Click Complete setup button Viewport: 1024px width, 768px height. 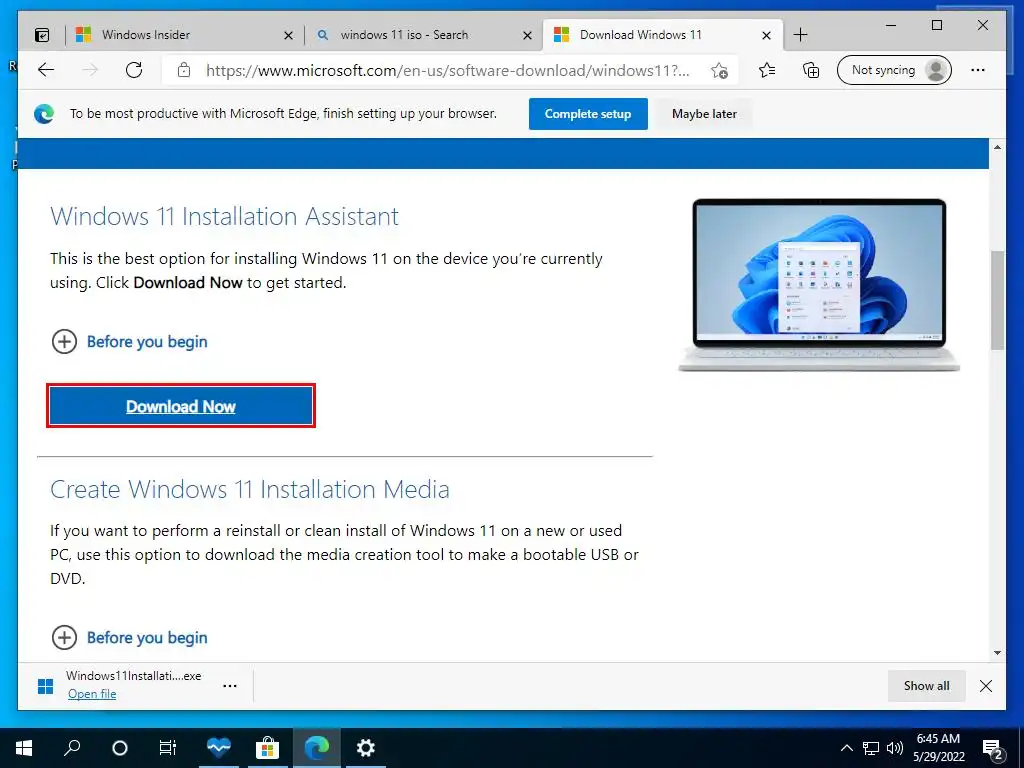pos(588,114)
